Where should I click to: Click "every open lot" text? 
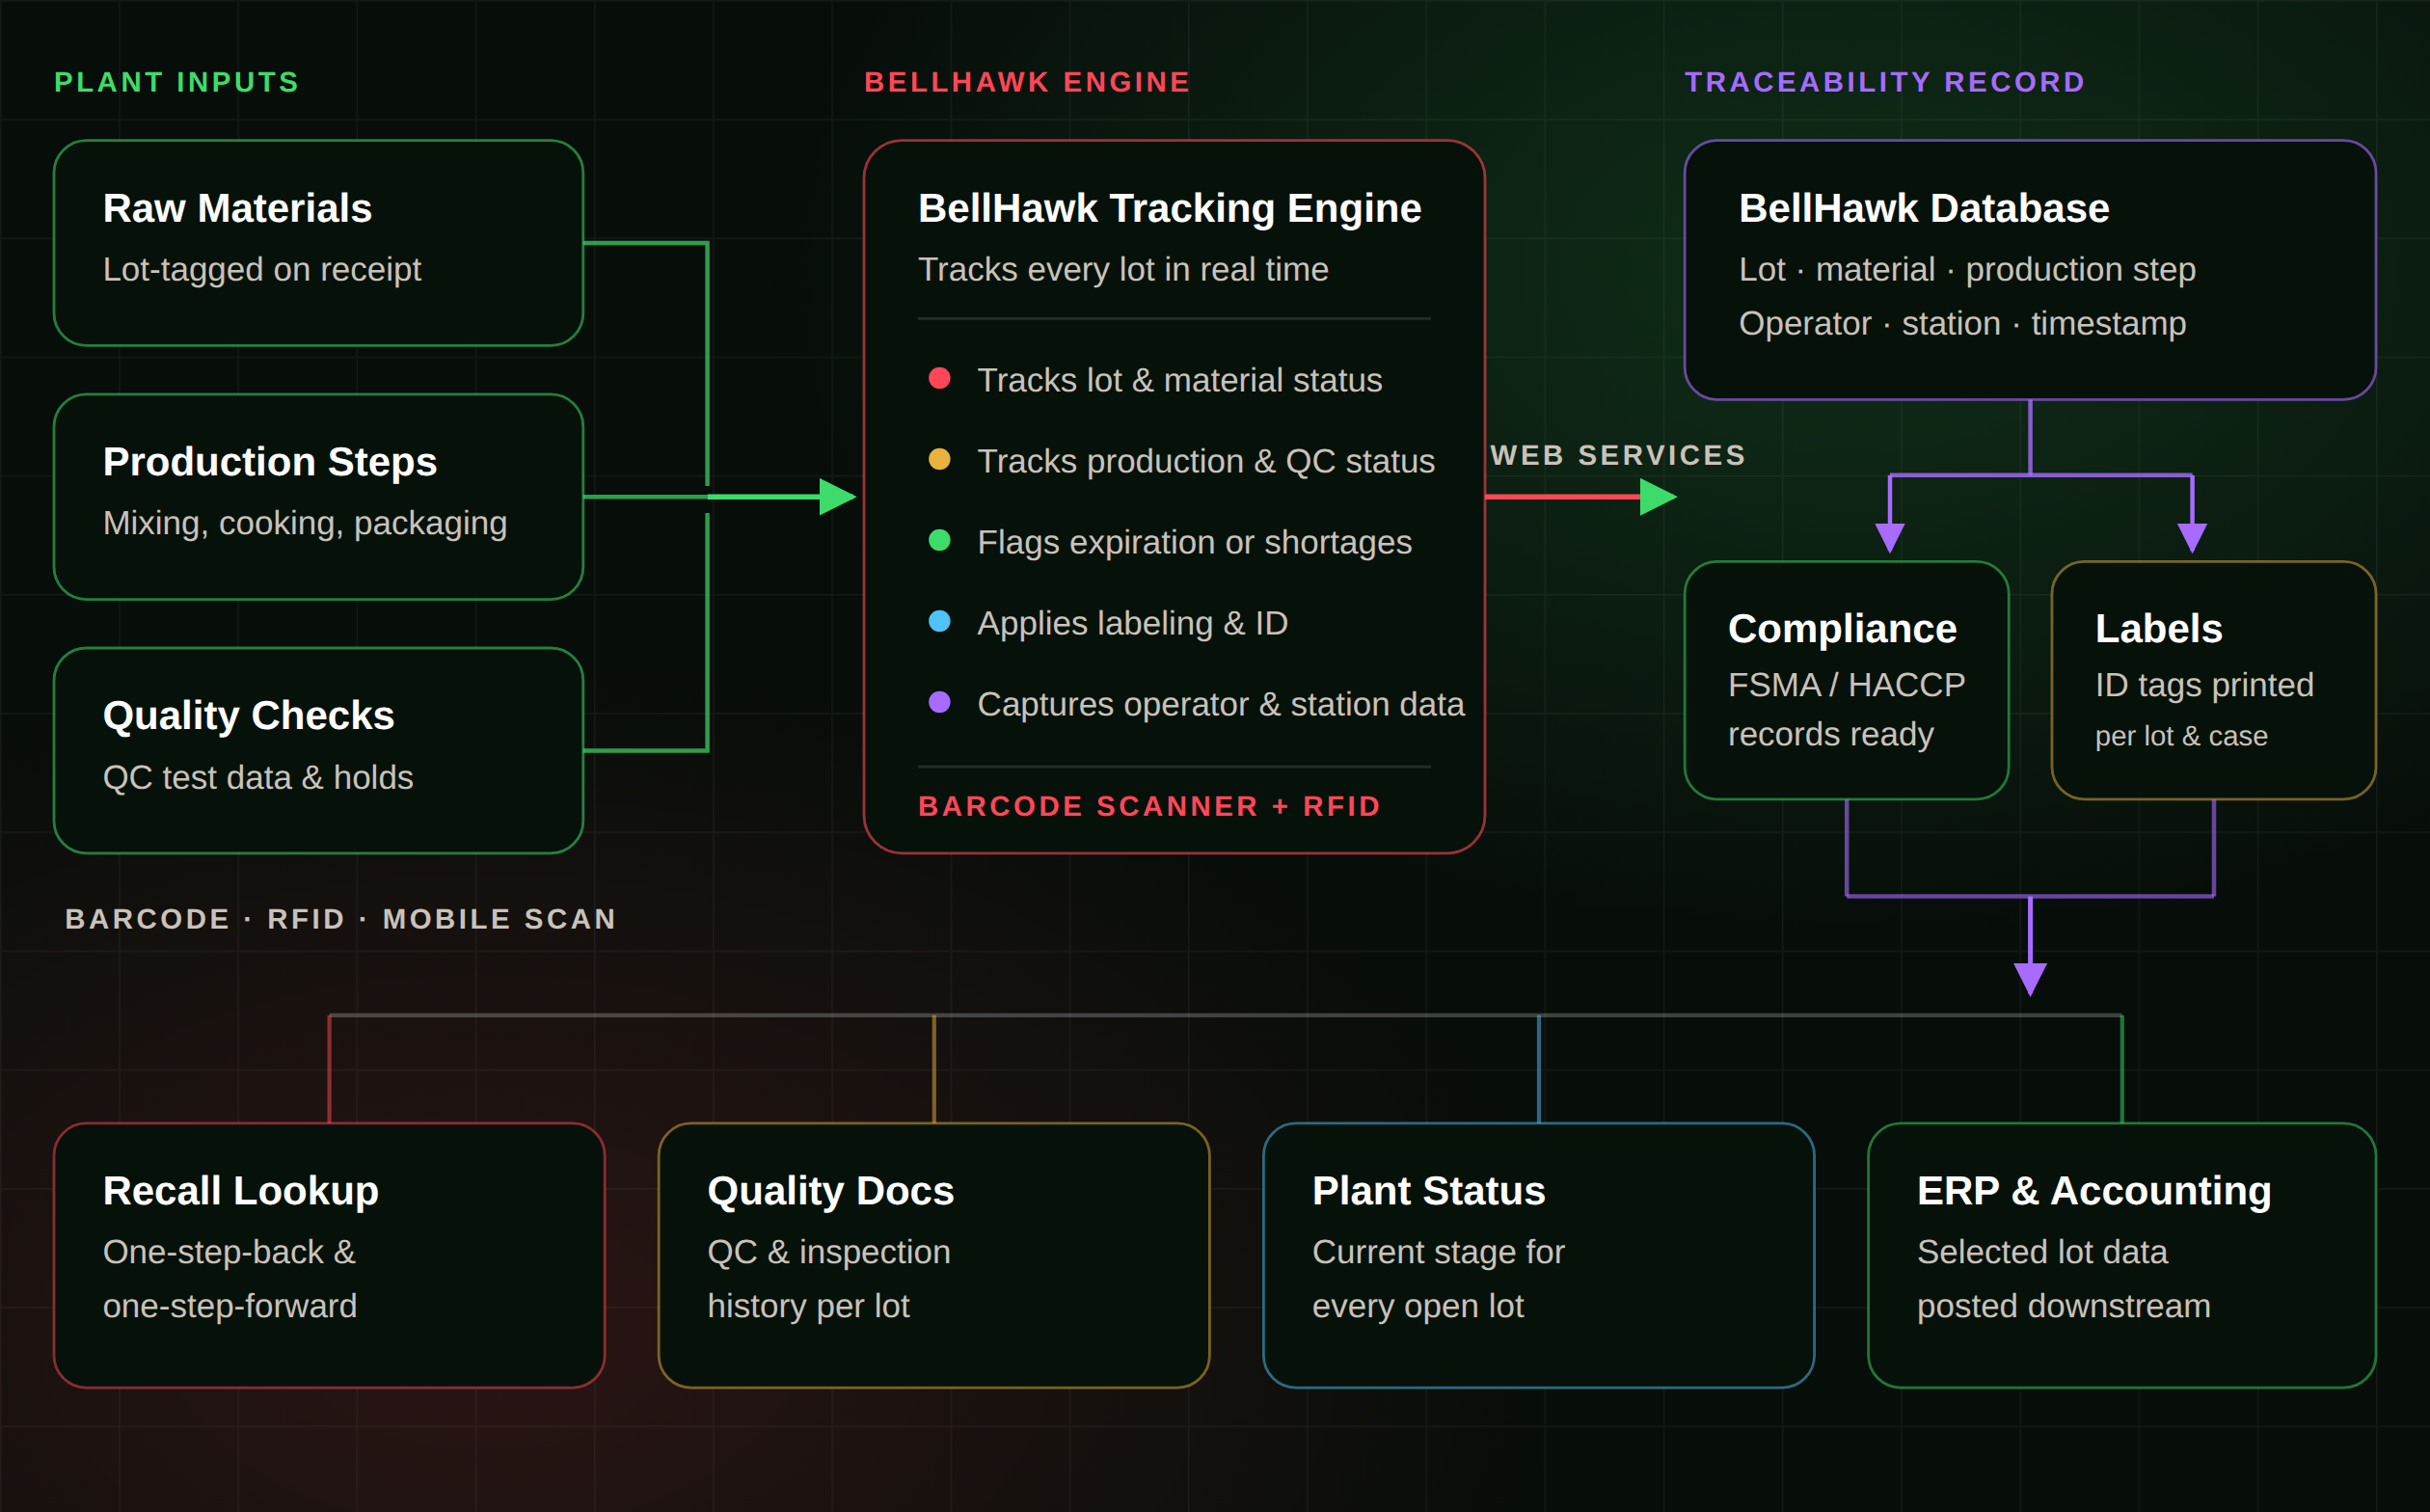tap(1418, 1306)
